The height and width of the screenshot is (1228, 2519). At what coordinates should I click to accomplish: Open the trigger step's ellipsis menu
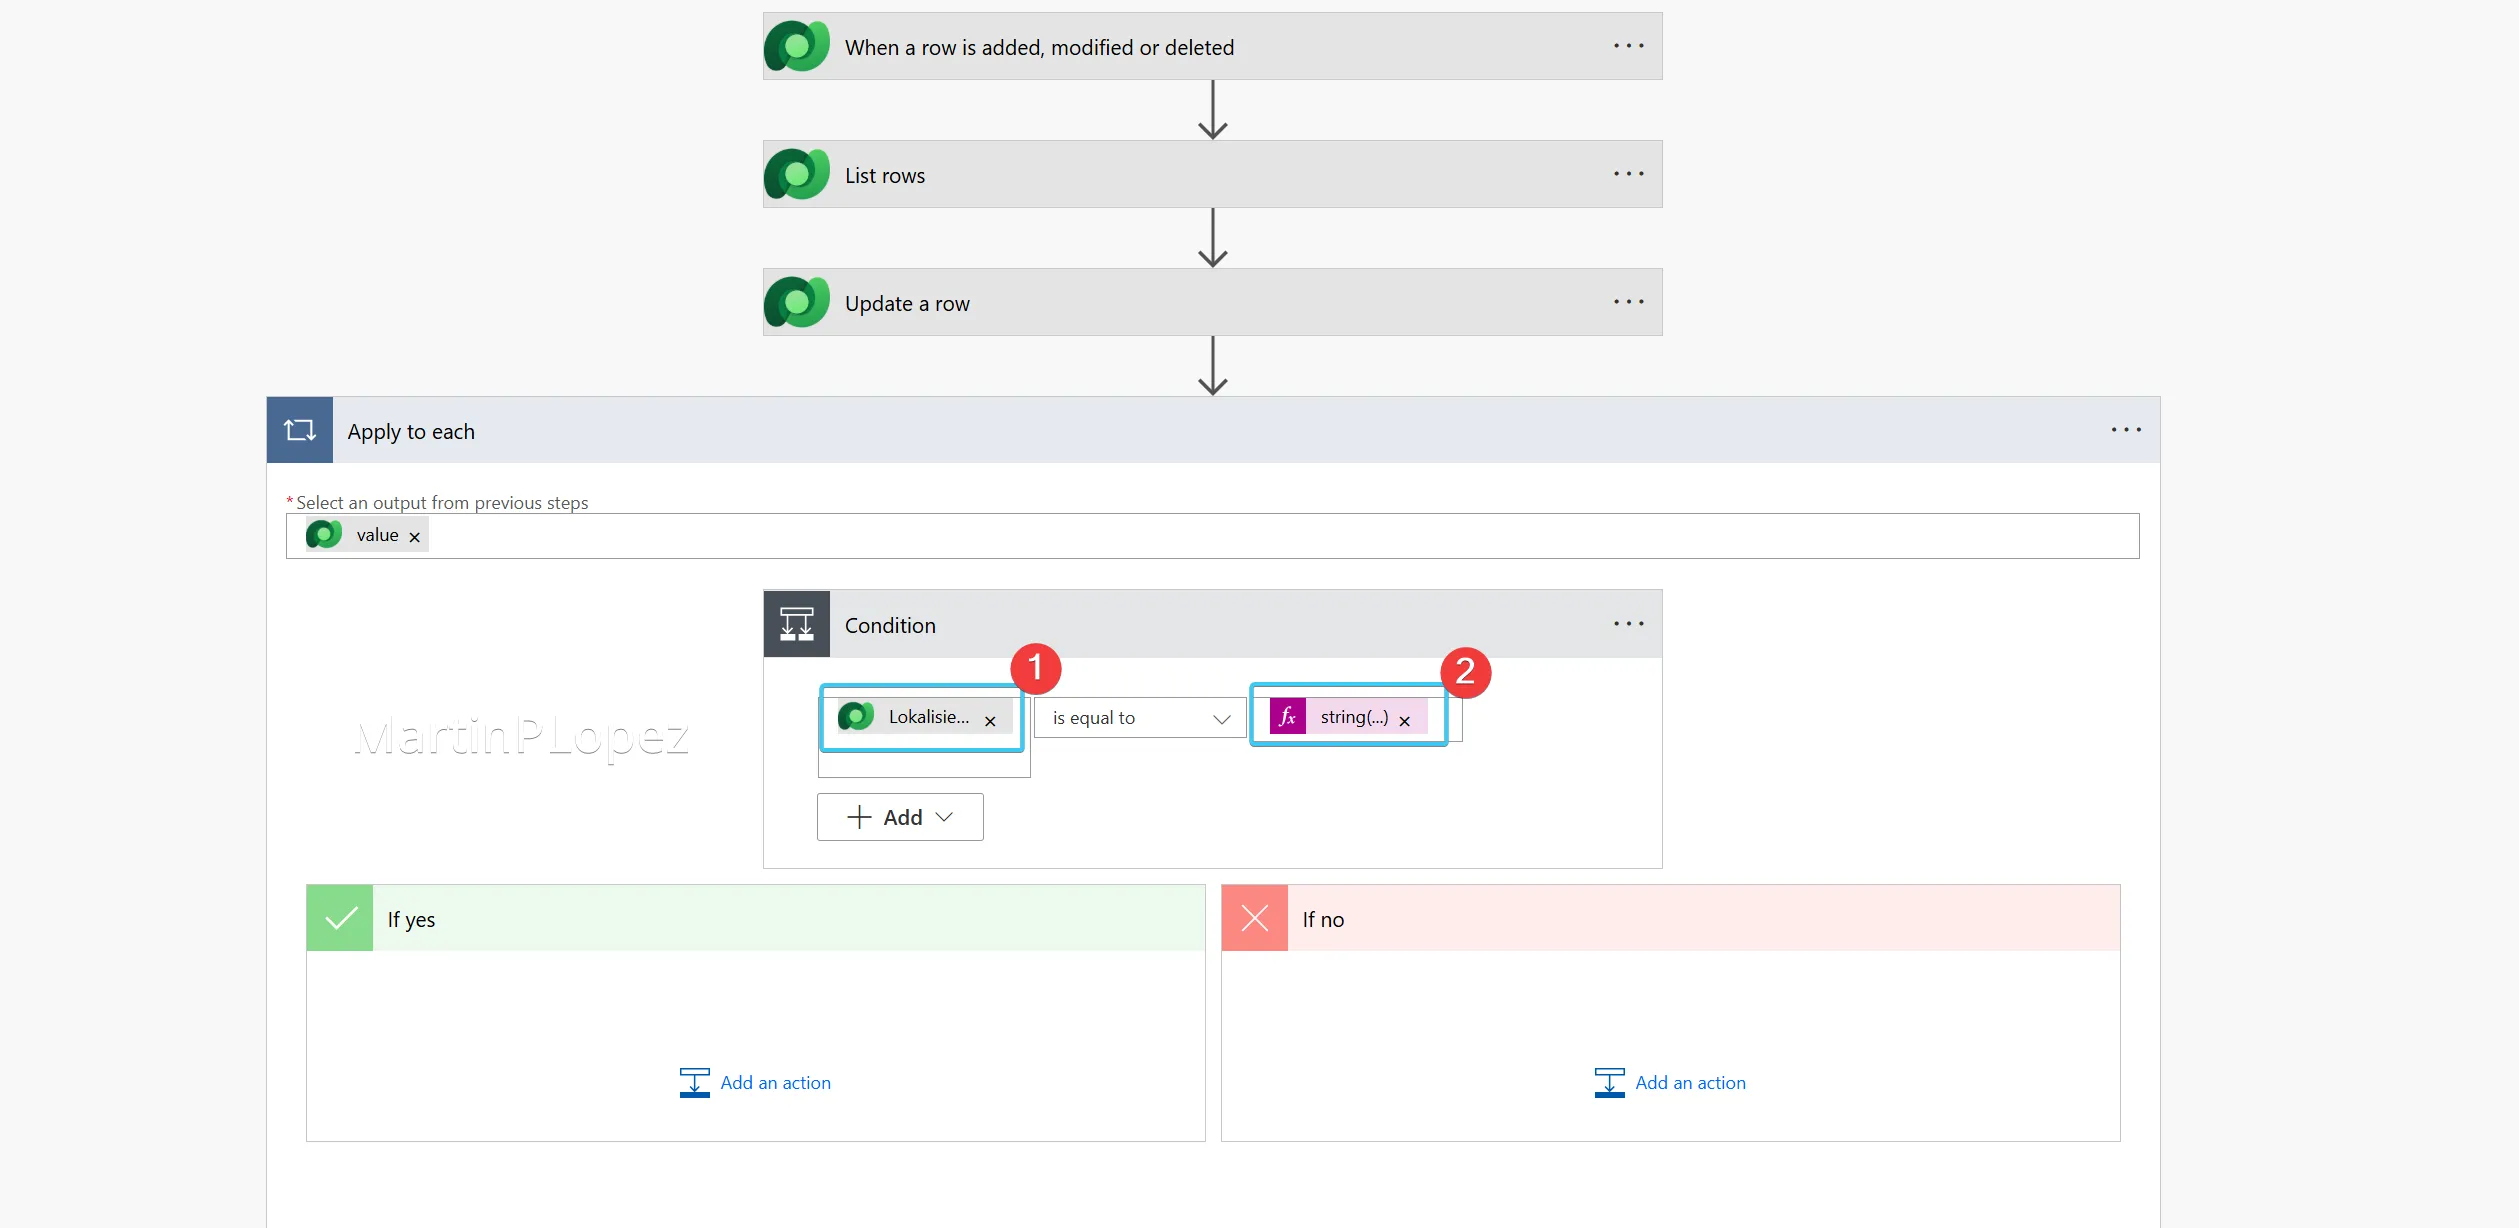(1628, 46)
